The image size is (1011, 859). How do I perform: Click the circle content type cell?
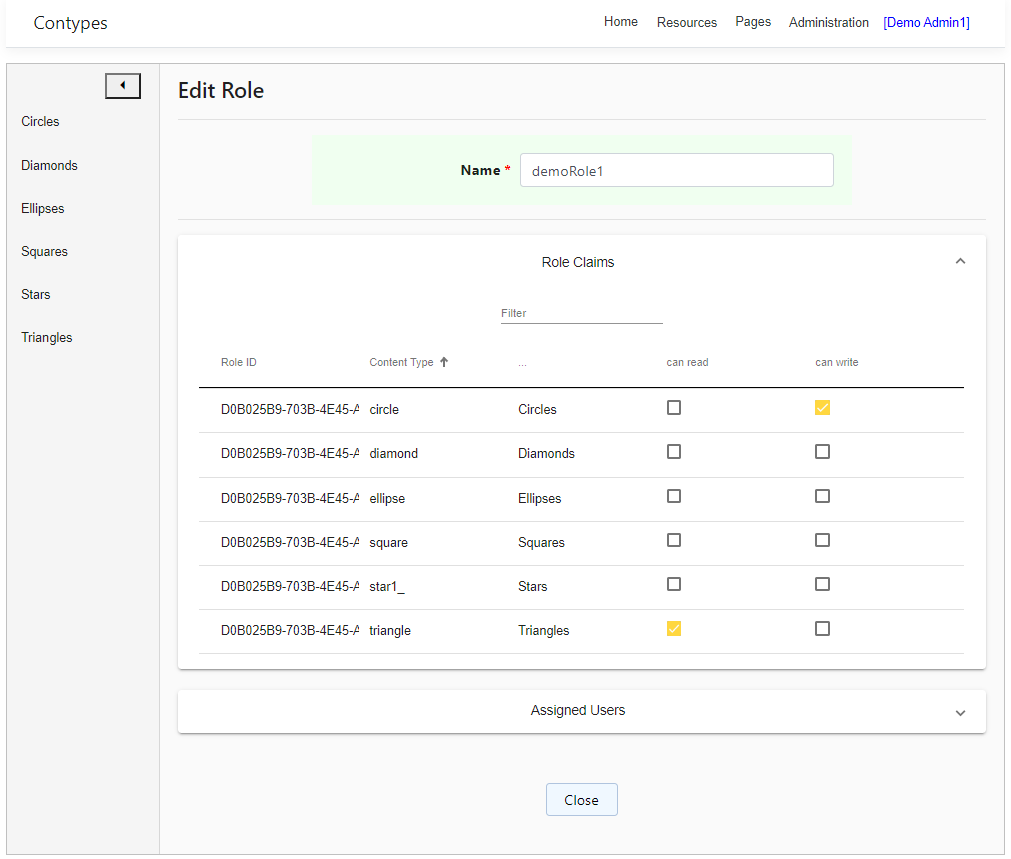[384, 410]
